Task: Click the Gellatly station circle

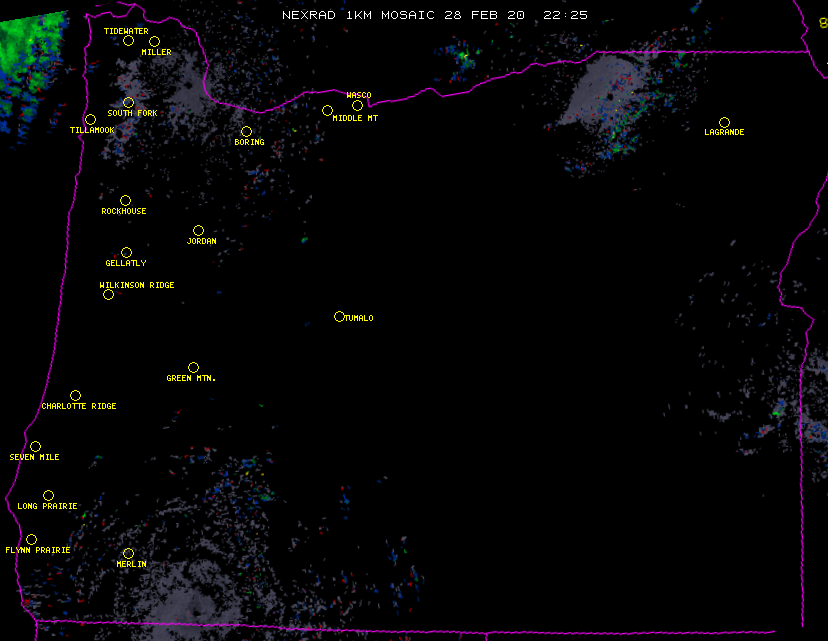Action: click(x=126, y=253)
